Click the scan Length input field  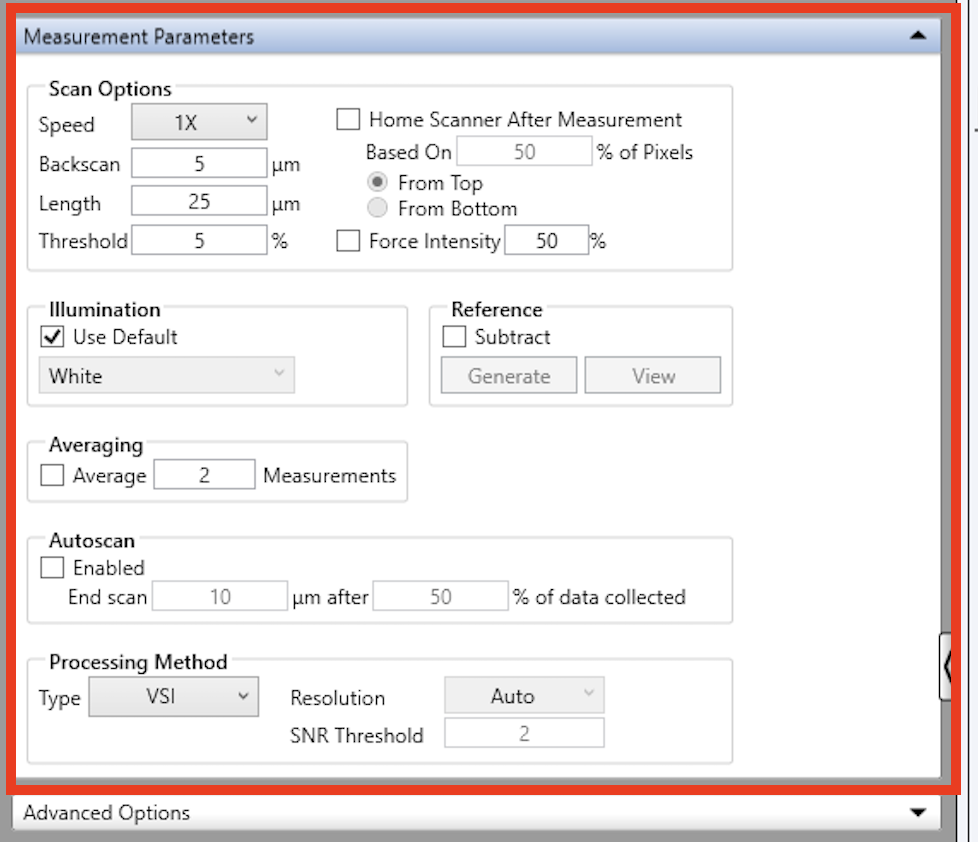tap(198, 202)
